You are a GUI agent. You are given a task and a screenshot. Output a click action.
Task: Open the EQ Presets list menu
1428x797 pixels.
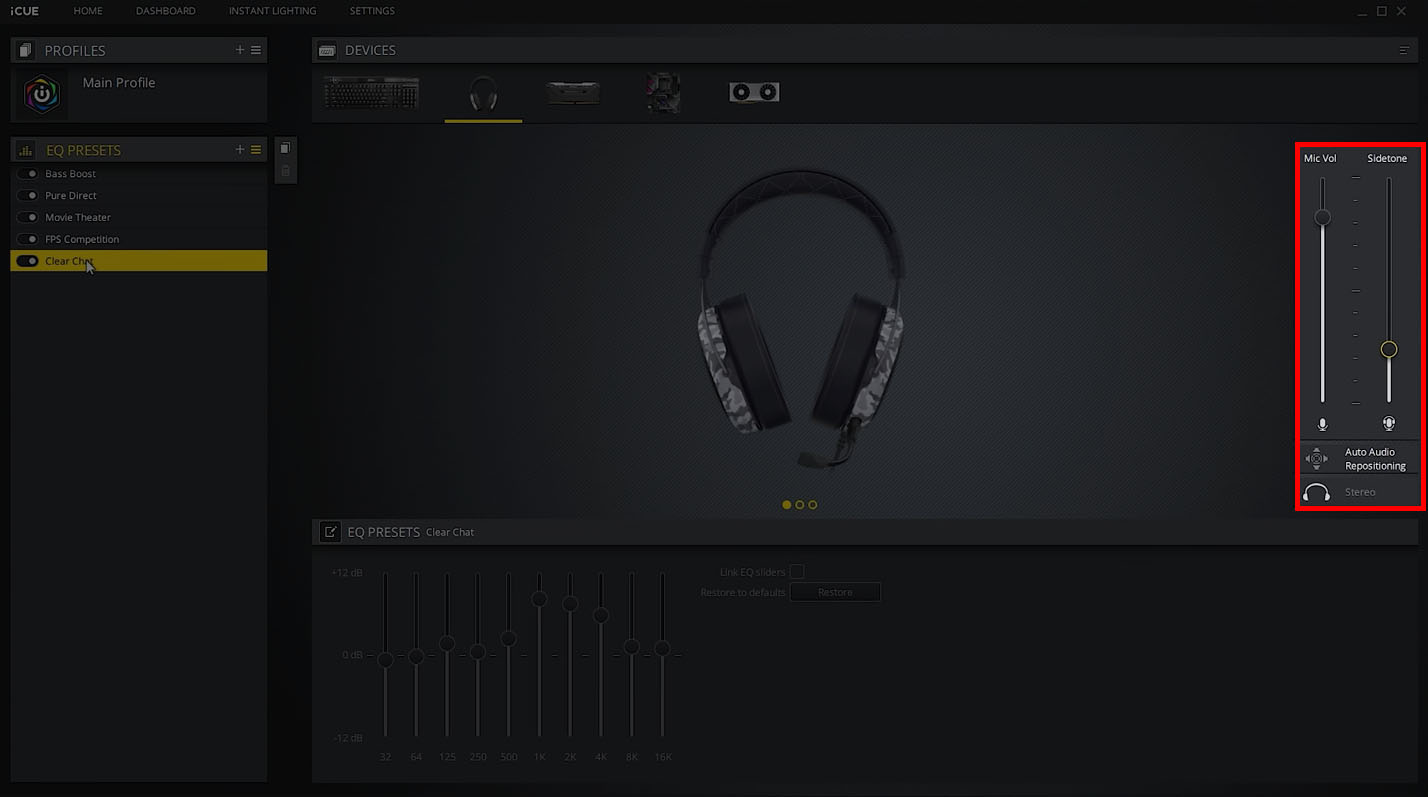click(257, 149)
